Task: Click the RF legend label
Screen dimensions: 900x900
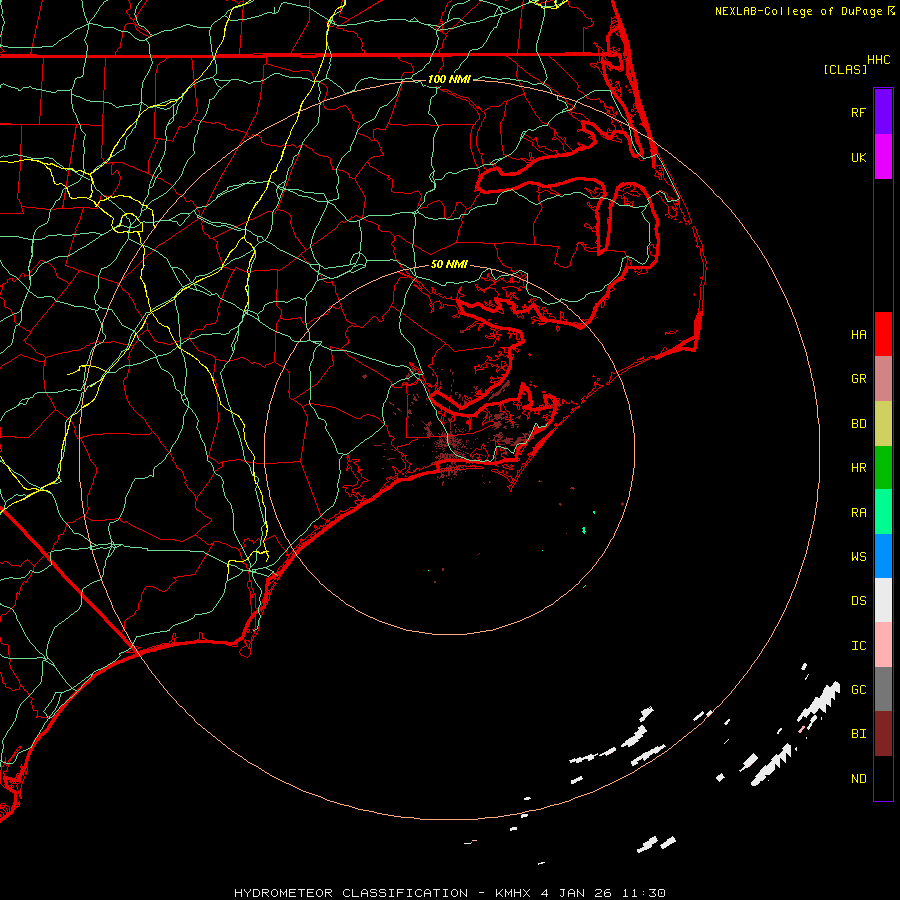Action: click(858, 112)
